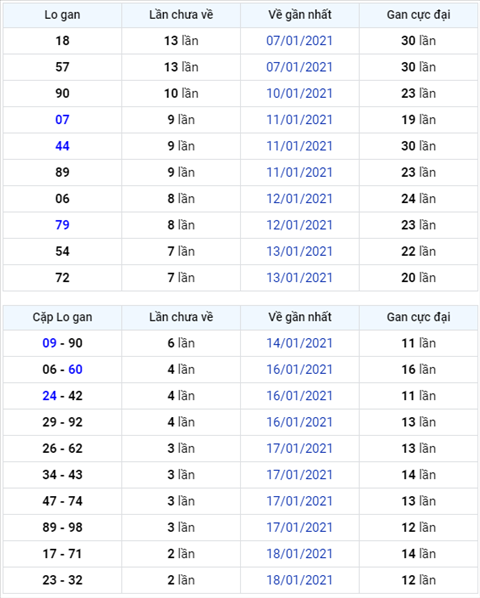Click date 16/01/2021 in row 29 - 92
This screenshot has height=598, width=480.
[299, 422]
